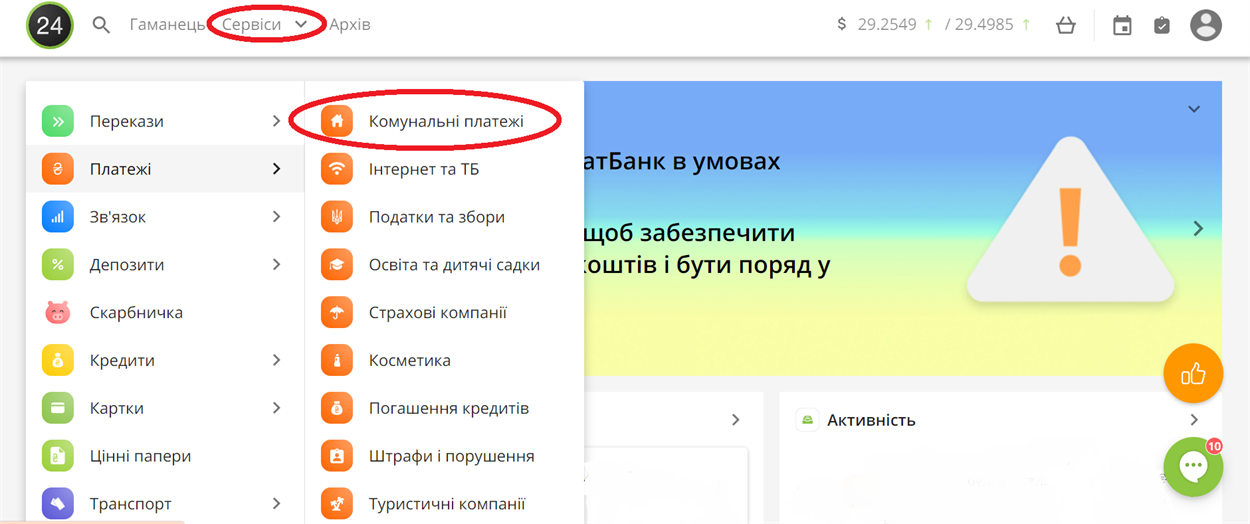Go to next banner slide arrow
The image size is (1250, 524).
tap(1198, 229)
